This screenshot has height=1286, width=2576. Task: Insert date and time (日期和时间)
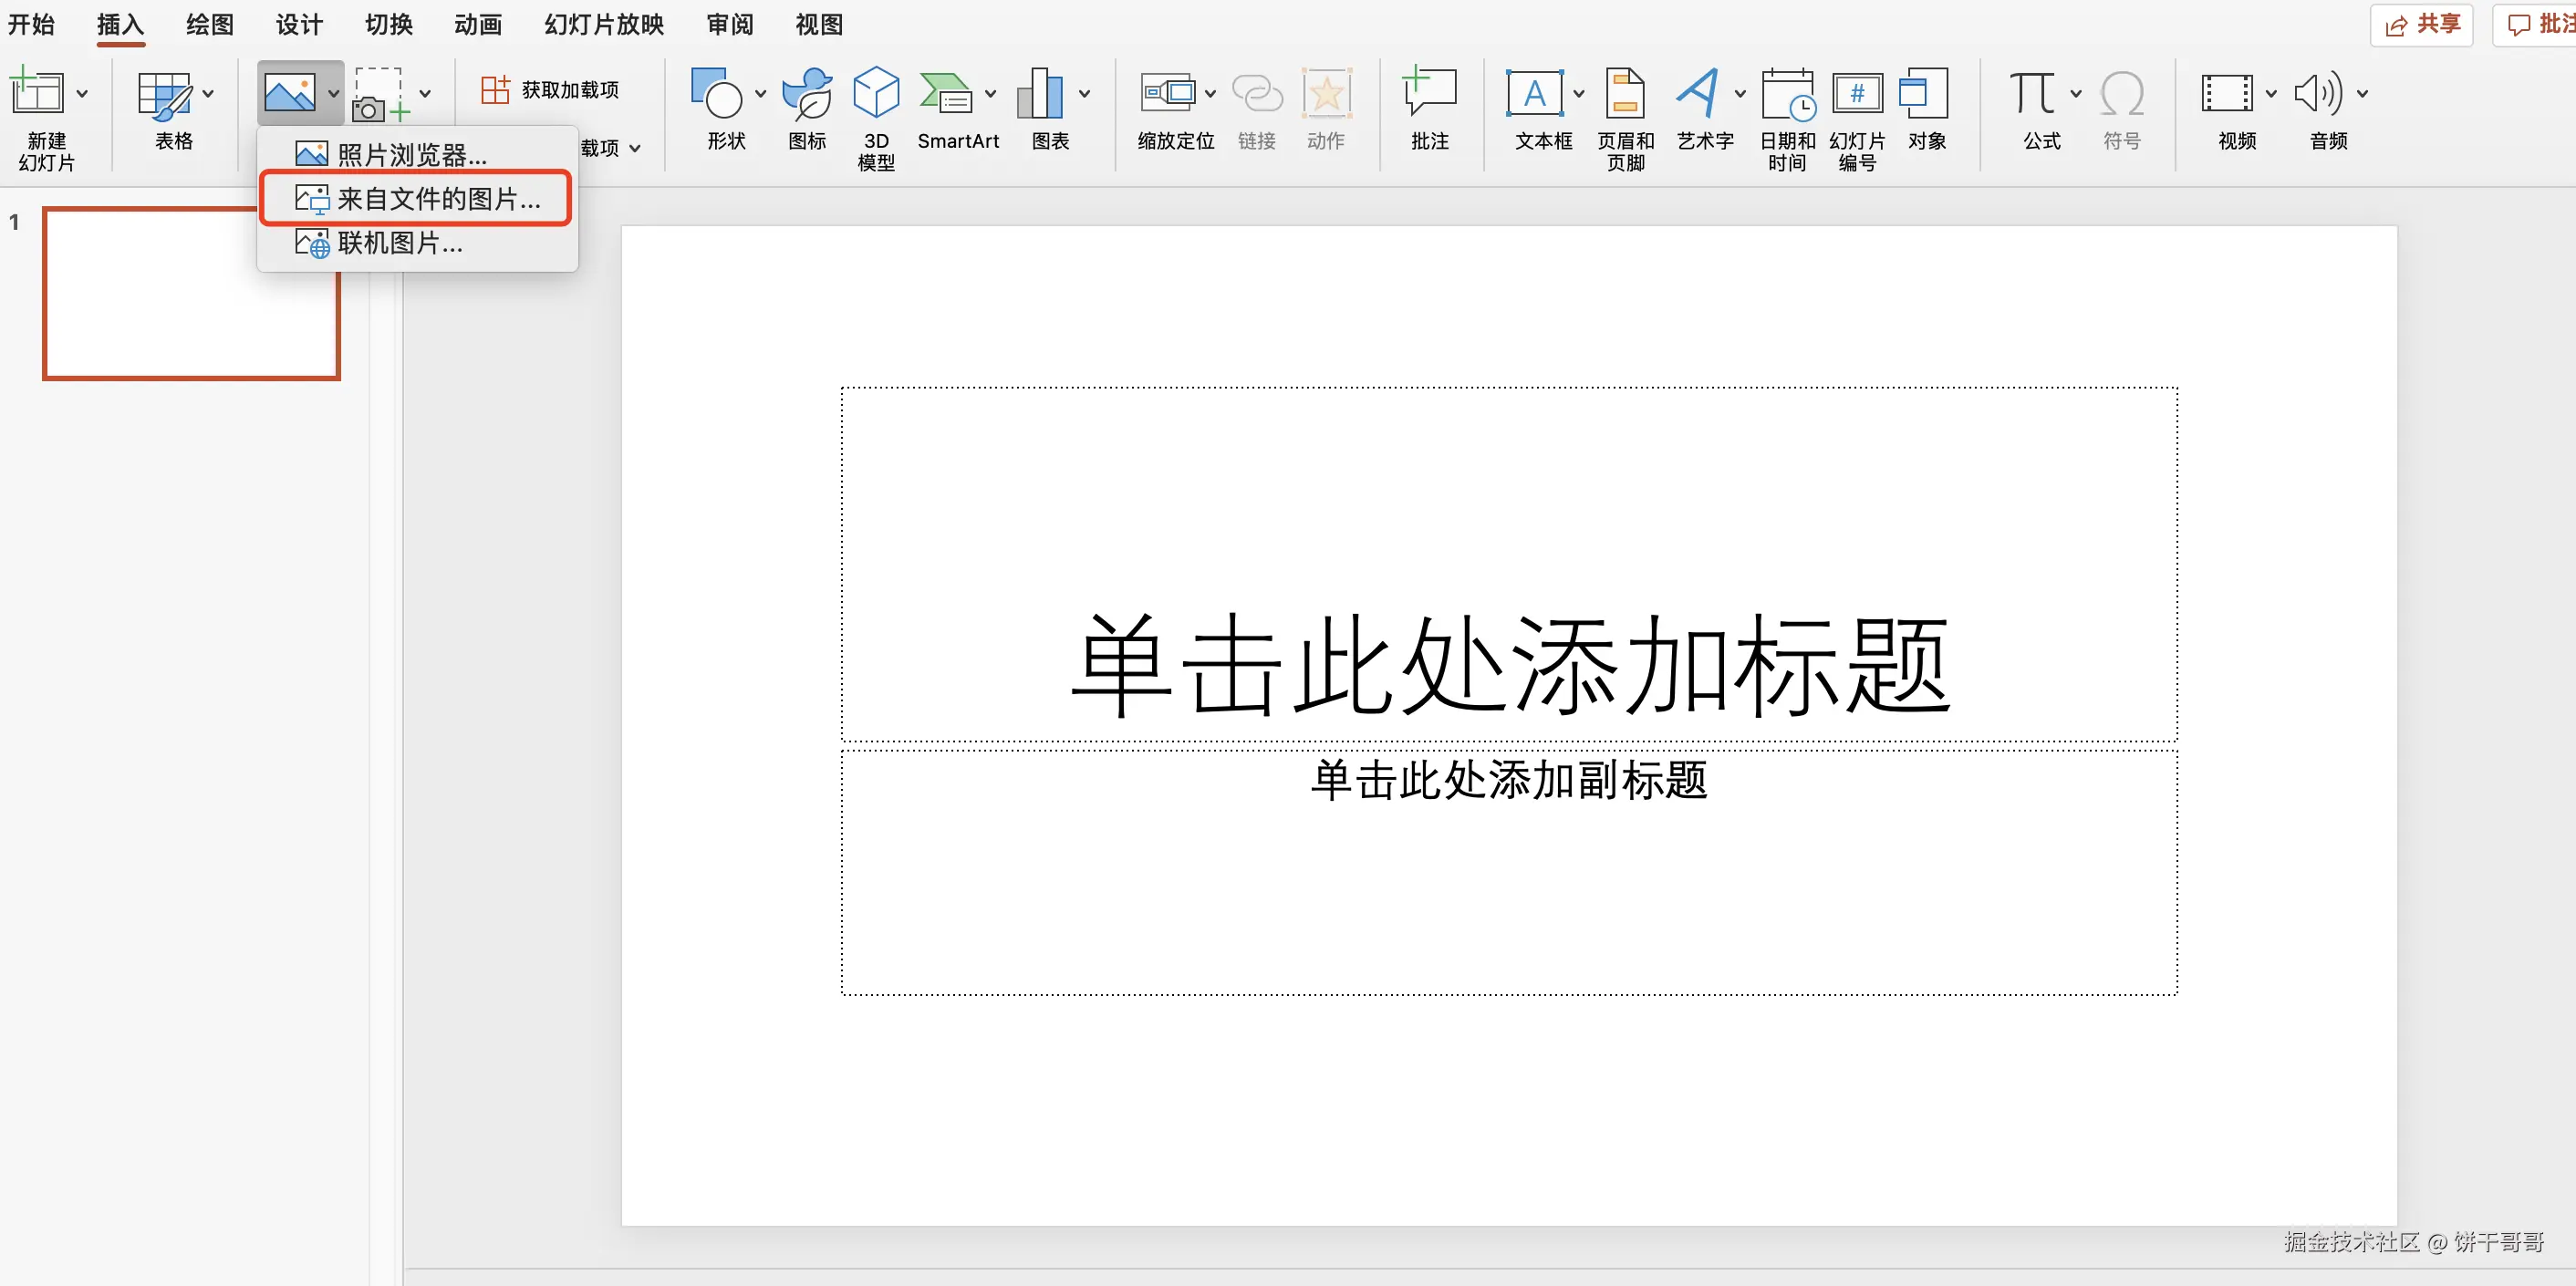pyautogui.click(x=1787, y=94)
